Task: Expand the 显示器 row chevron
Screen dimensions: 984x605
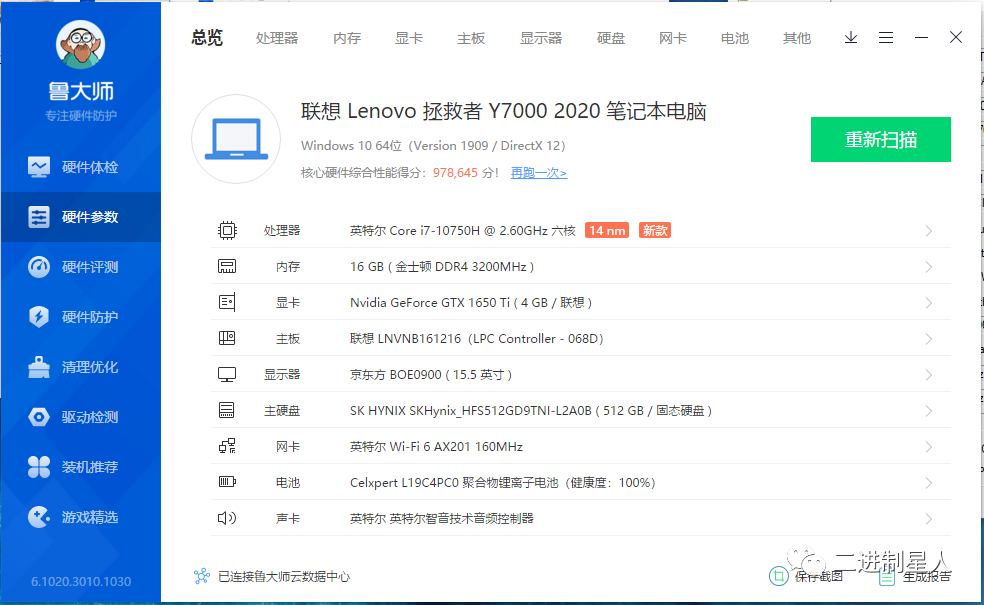Action: click(x=929, y=375)
